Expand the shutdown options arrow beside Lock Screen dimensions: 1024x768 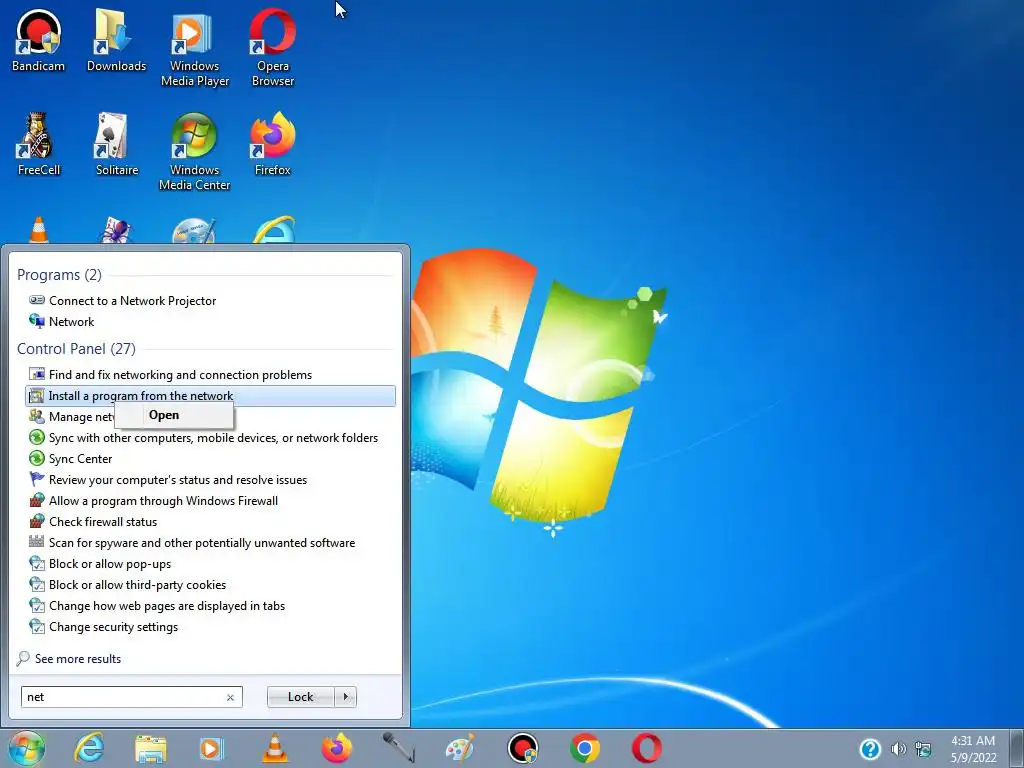coord(345,697)
